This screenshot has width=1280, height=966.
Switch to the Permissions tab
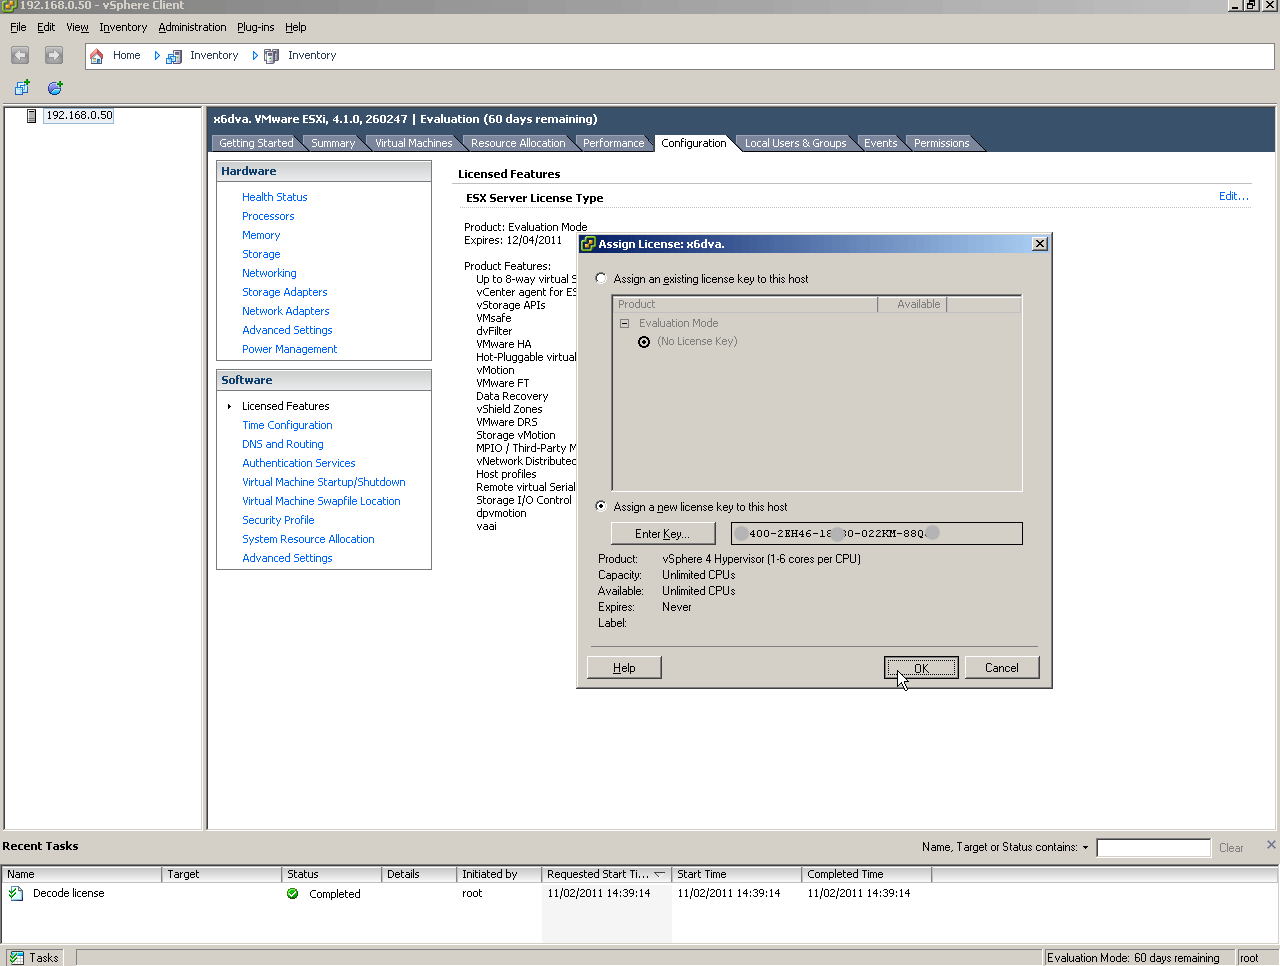(x=941, y=143)
